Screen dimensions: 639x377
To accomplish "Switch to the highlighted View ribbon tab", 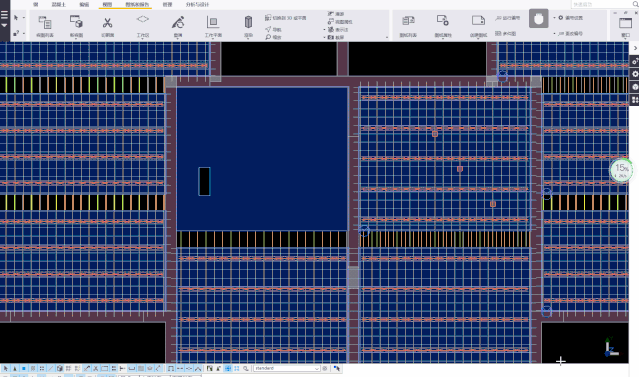I will coord(107,4).
